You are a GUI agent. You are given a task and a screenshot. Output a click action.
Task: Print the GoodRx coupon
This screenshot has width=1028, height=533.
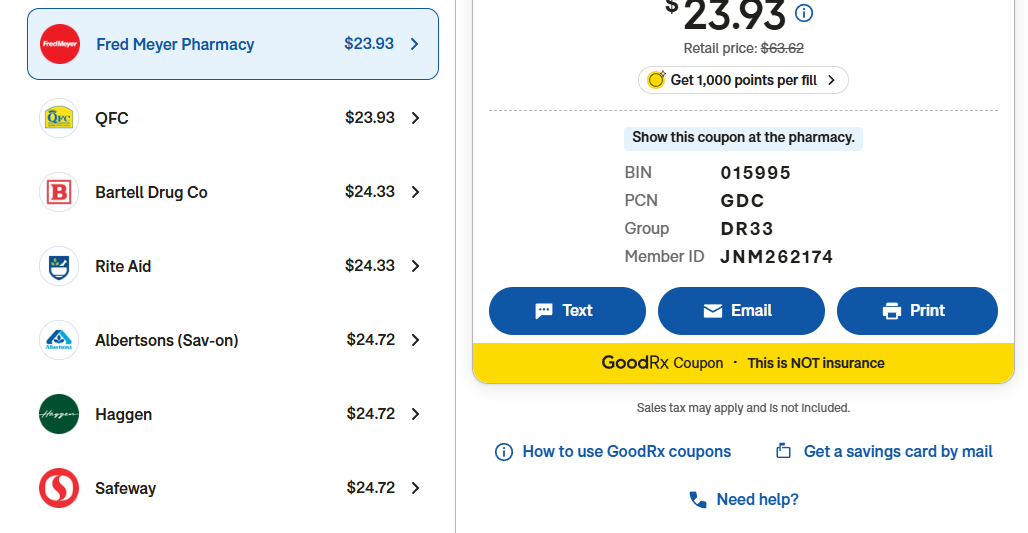917,311
